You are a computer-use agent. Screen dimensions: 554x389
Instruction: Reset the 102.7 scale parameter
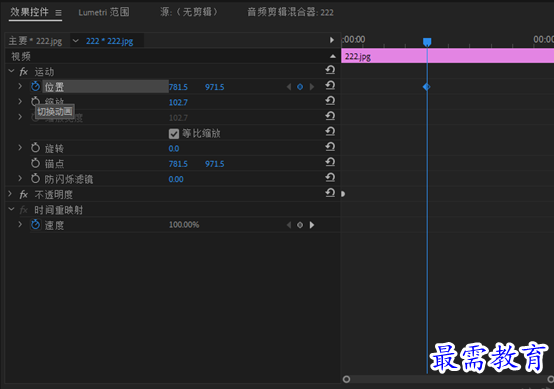click(x=330, y=101)
